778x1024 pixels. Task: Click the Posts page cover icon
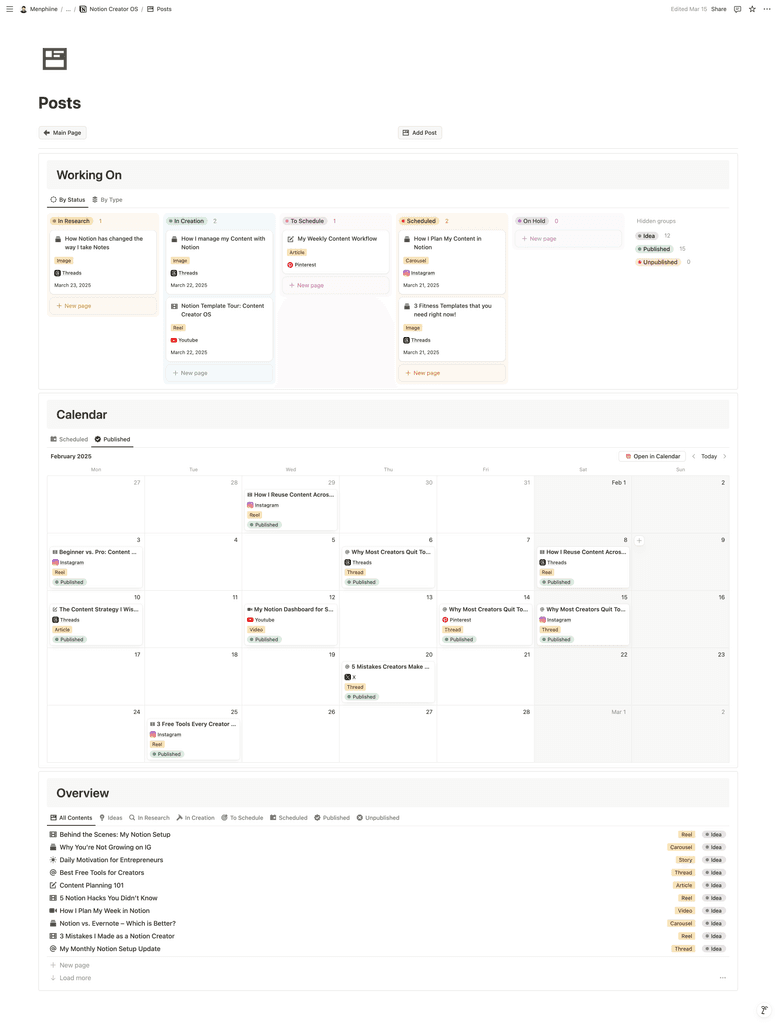click(55, 59)
